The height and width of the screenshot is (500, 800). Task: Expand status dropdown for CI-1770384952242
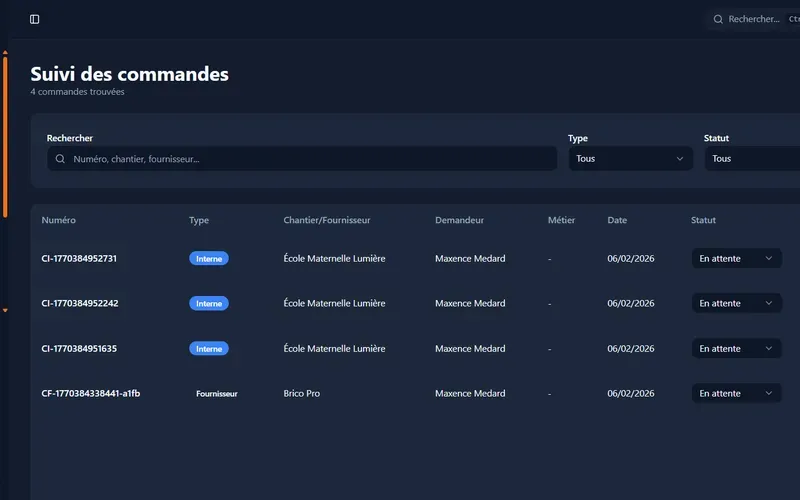(x=736, y=303)
